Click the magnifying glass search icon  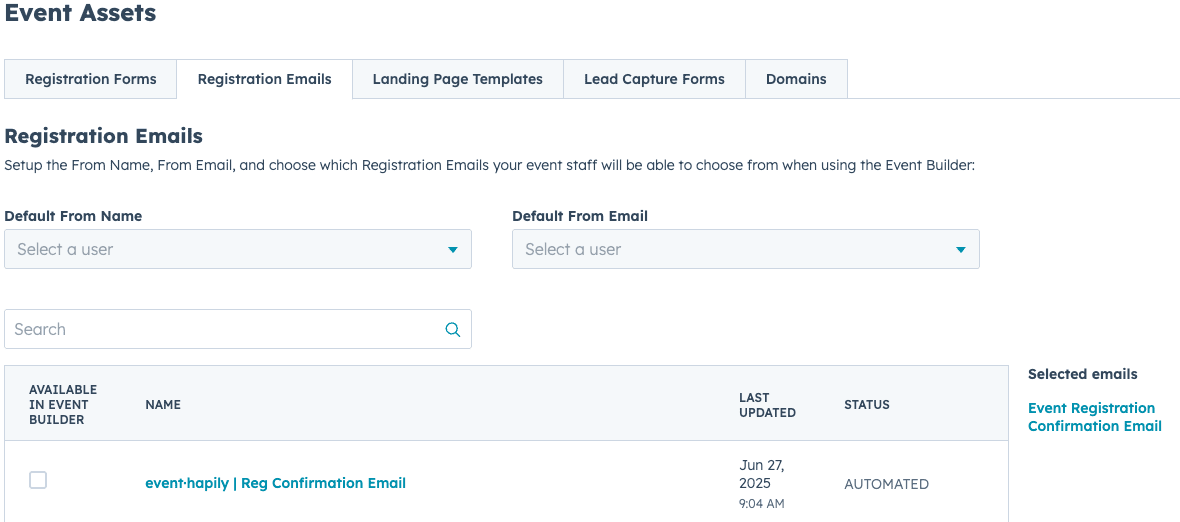(x=452, y=329)
